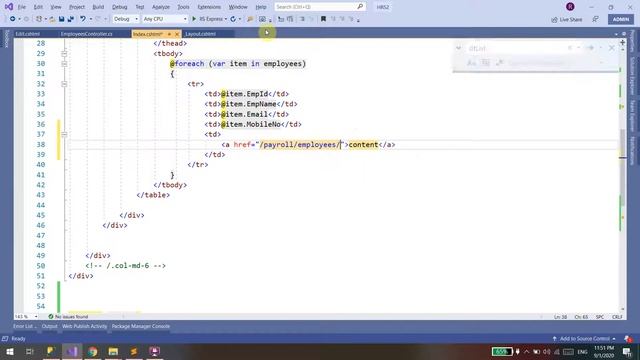640x360 pixels.
Task: Collapse the td block at line 37
Action: (x=64, y=134)
